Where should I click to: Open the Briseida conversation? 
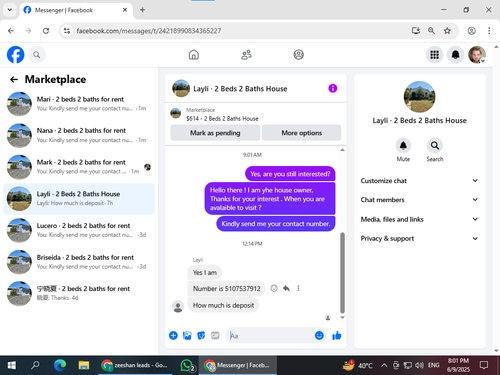pos(79,262)
